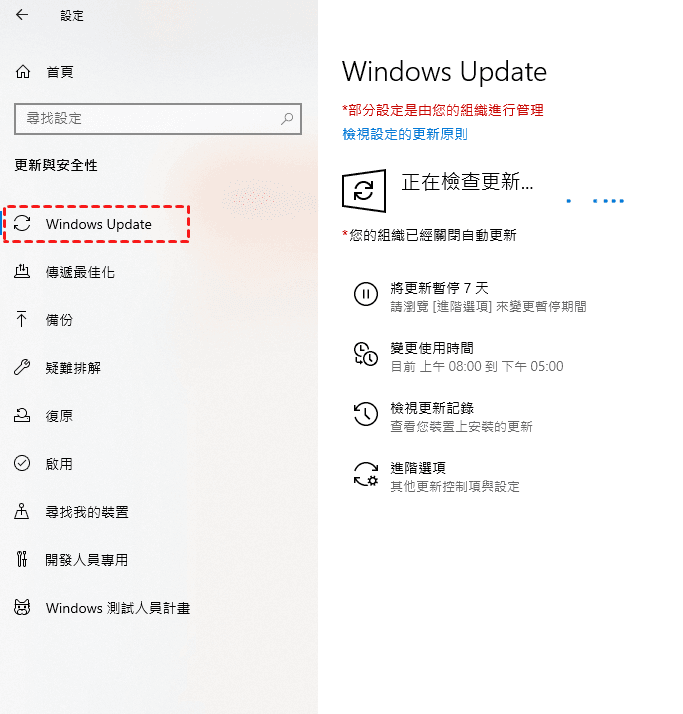Image resolution: width=683 pixels, height=714 pixels.
Task: Select Windows Update in the sidebar
Action: pos(96,224)
